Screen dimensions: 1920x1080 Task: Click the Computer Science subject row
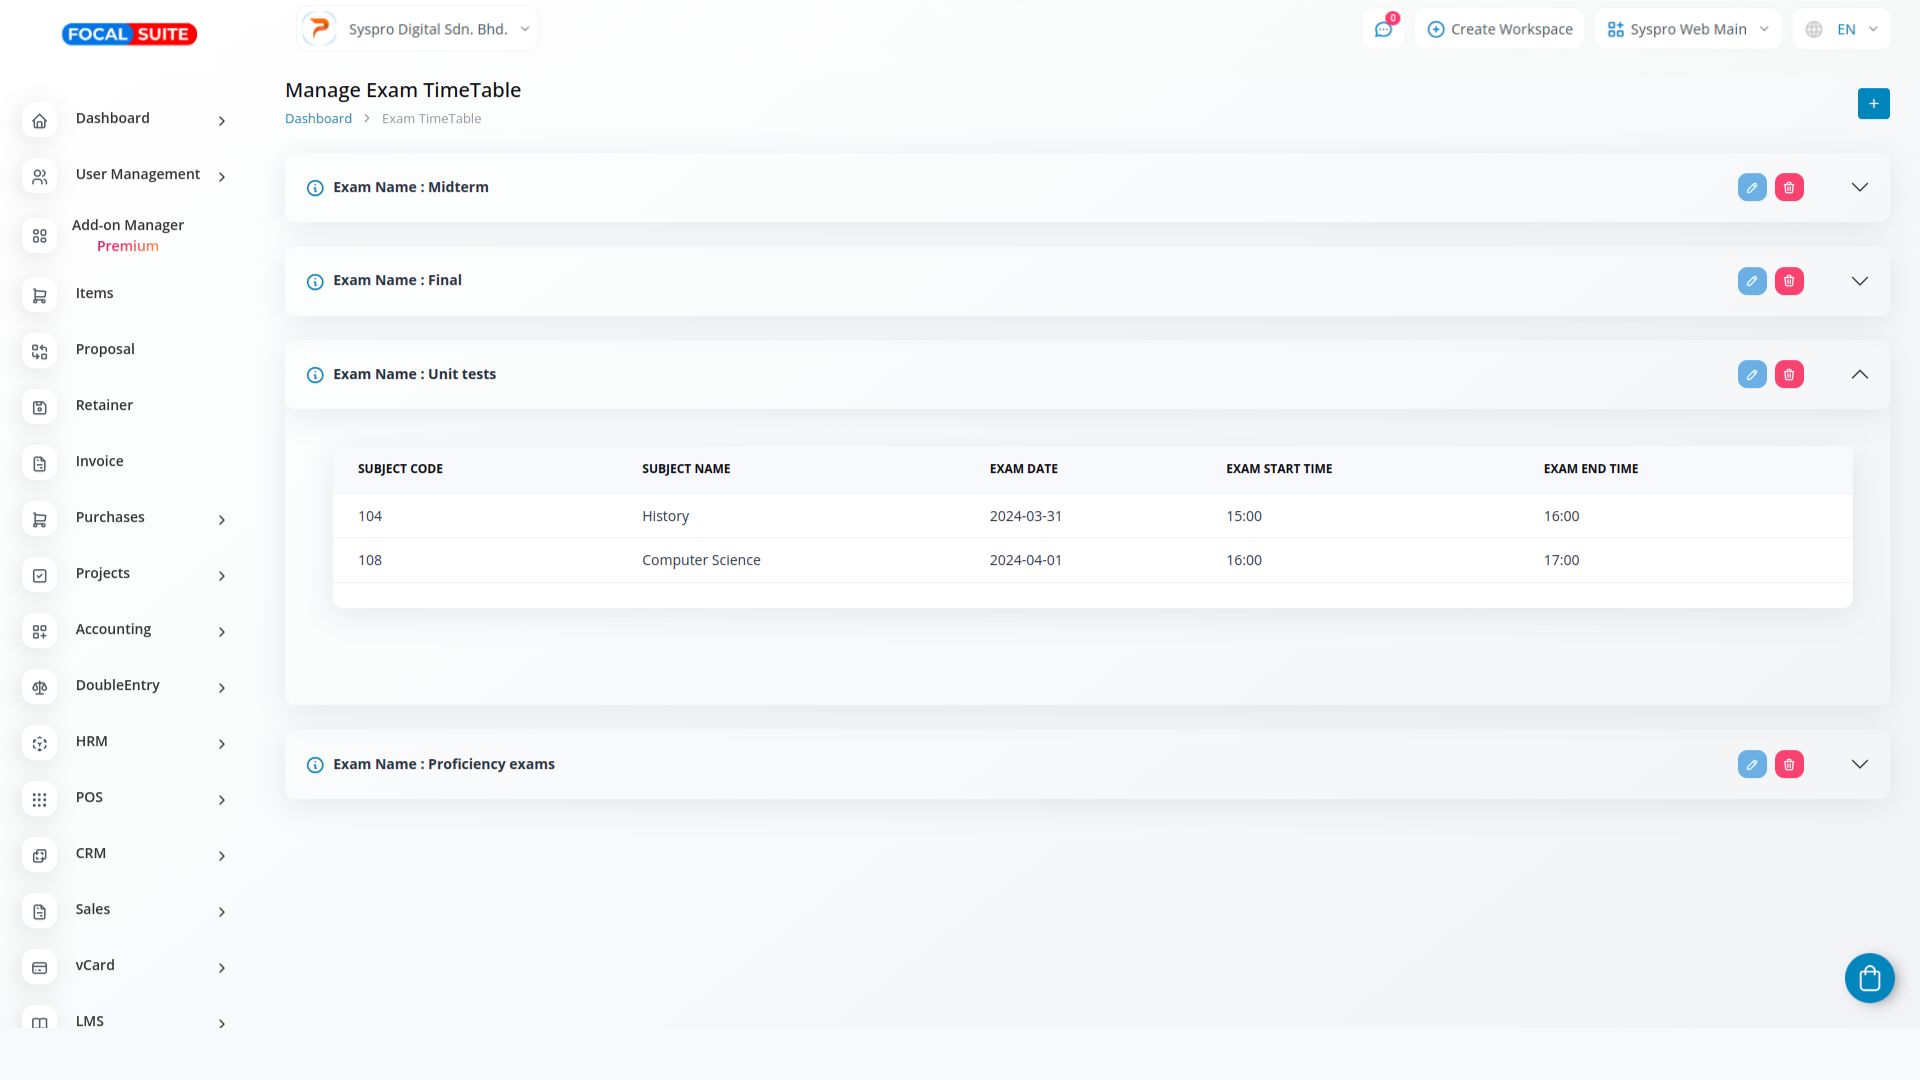point(700,560)
